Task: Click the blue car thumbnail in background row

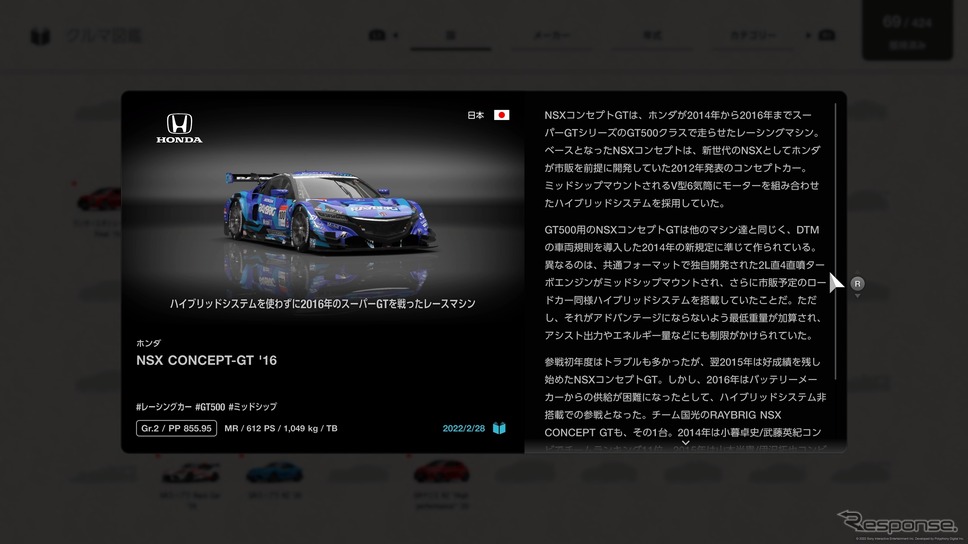Action: tap(274, 472)
